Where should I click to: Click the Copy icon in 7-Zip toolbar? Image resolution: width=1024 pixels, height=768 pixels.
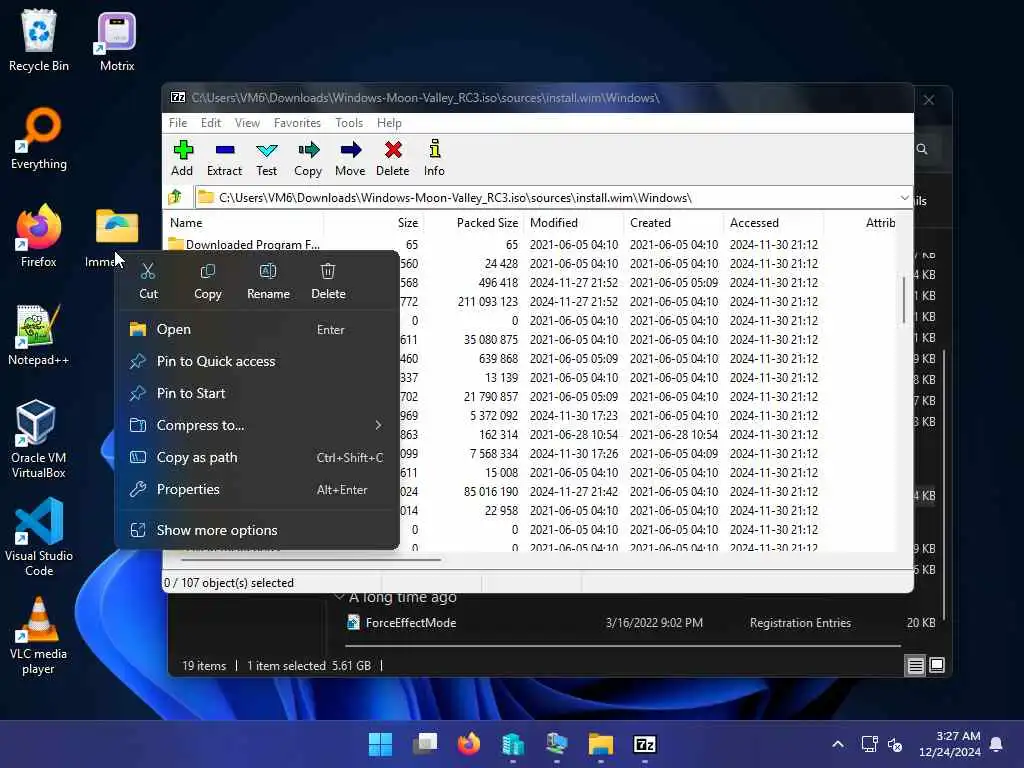(308, 158)
